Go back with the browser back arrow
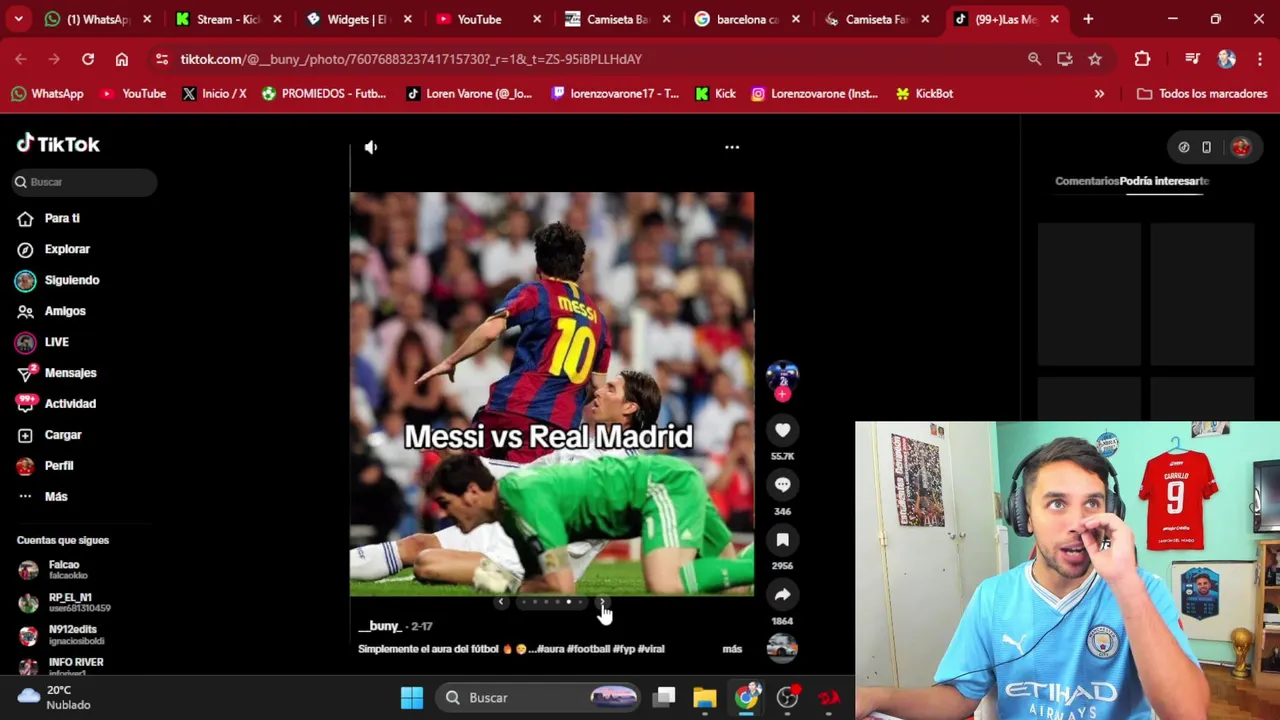 21,59
